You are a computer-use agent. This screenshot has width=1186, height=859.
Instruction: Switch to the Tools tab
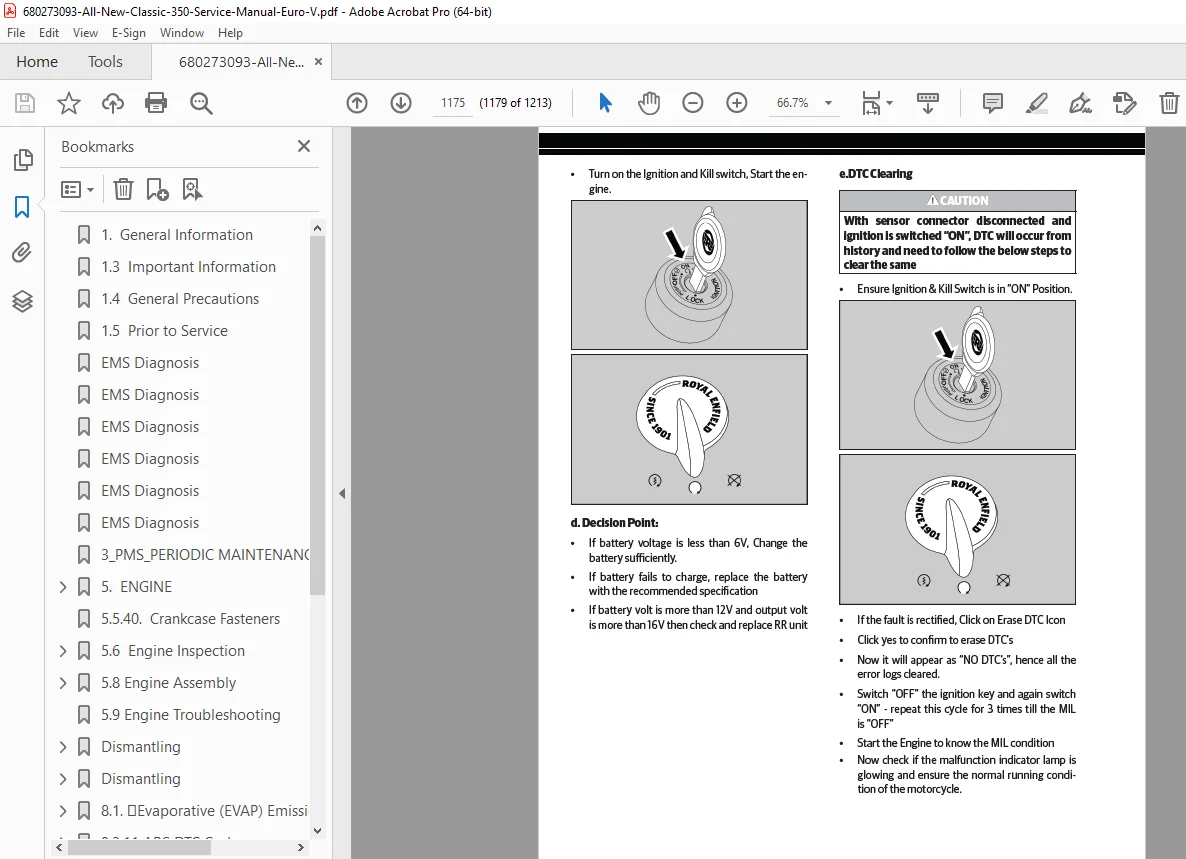104,61
